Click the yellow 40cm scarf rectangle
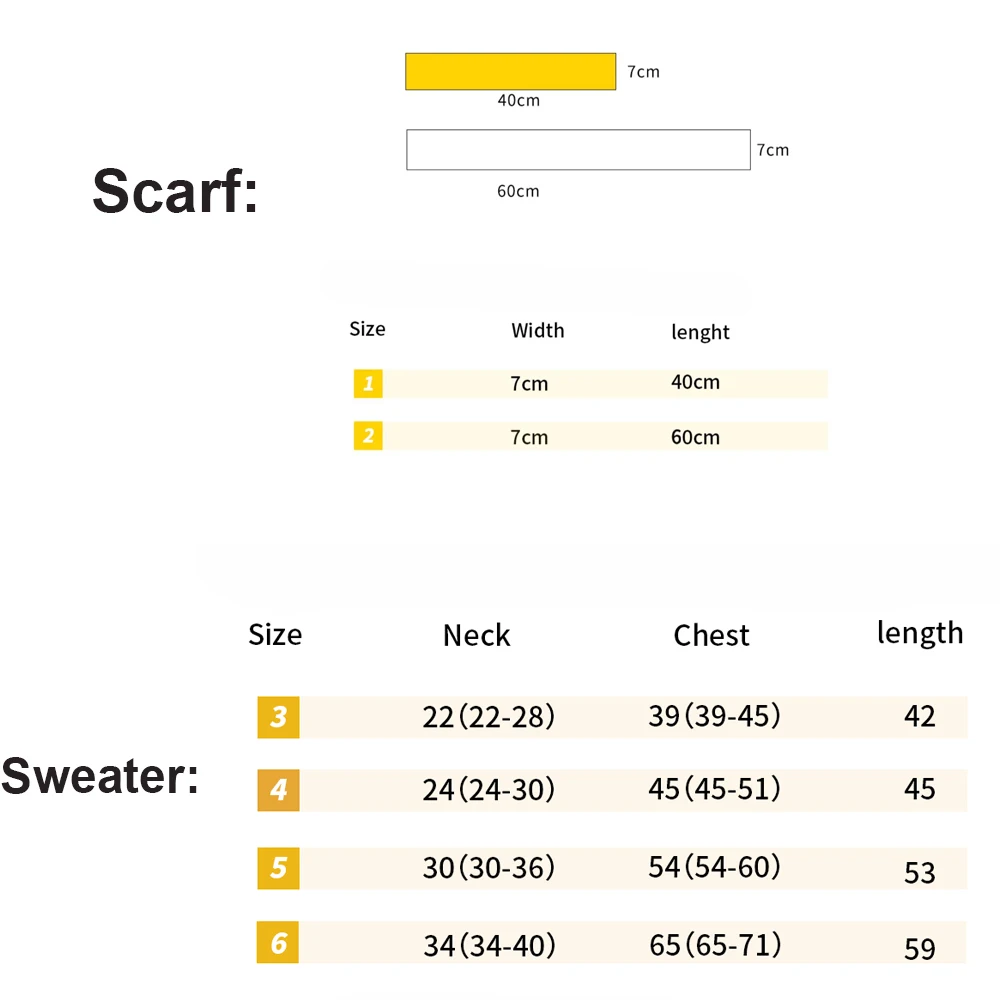 [x=510, y=71]
